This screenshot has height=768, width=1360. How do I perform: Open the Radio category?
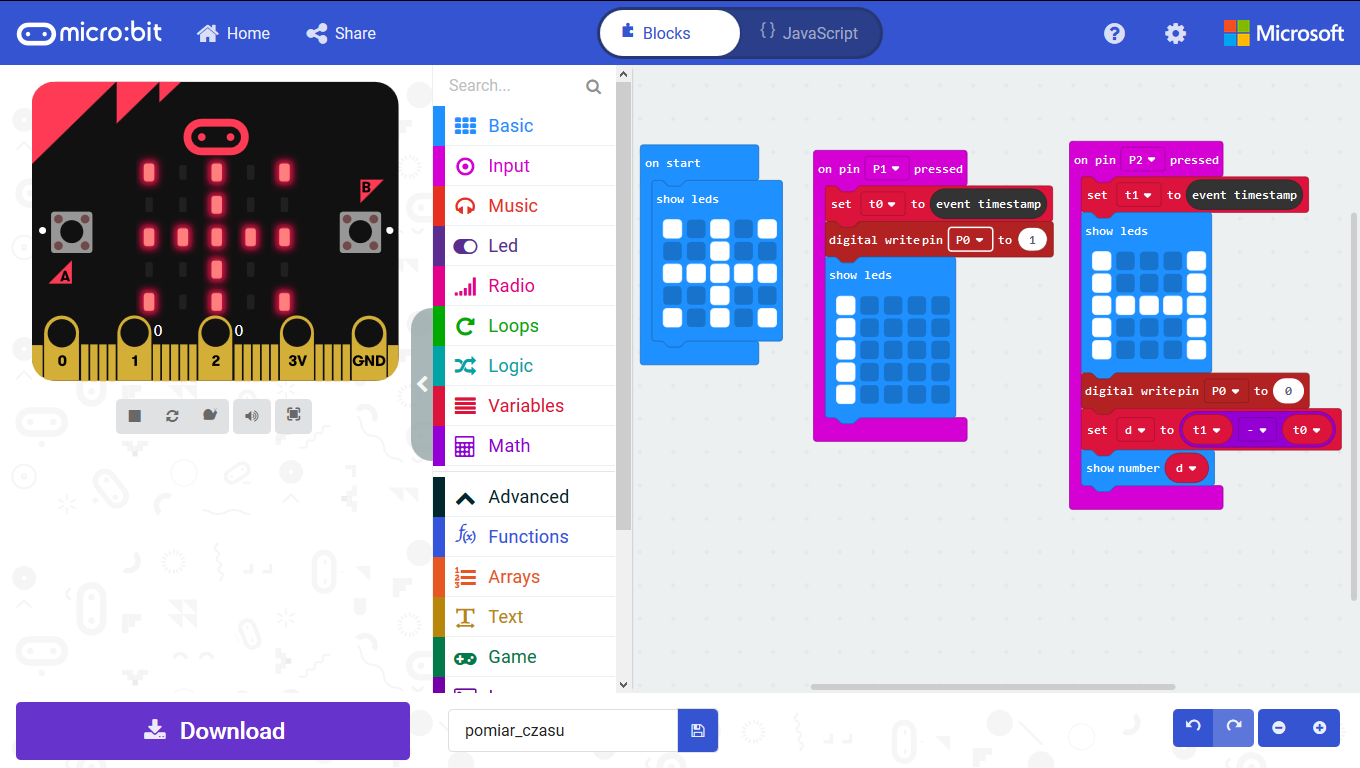pyautogui.click(x=525, y=286)
